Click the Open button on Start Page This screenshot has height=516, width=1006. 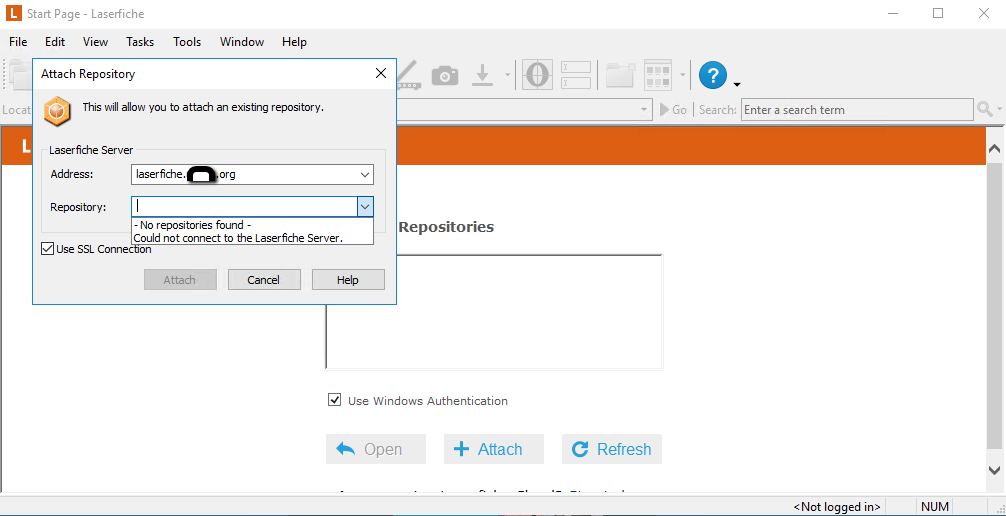(x=376, y=449)
